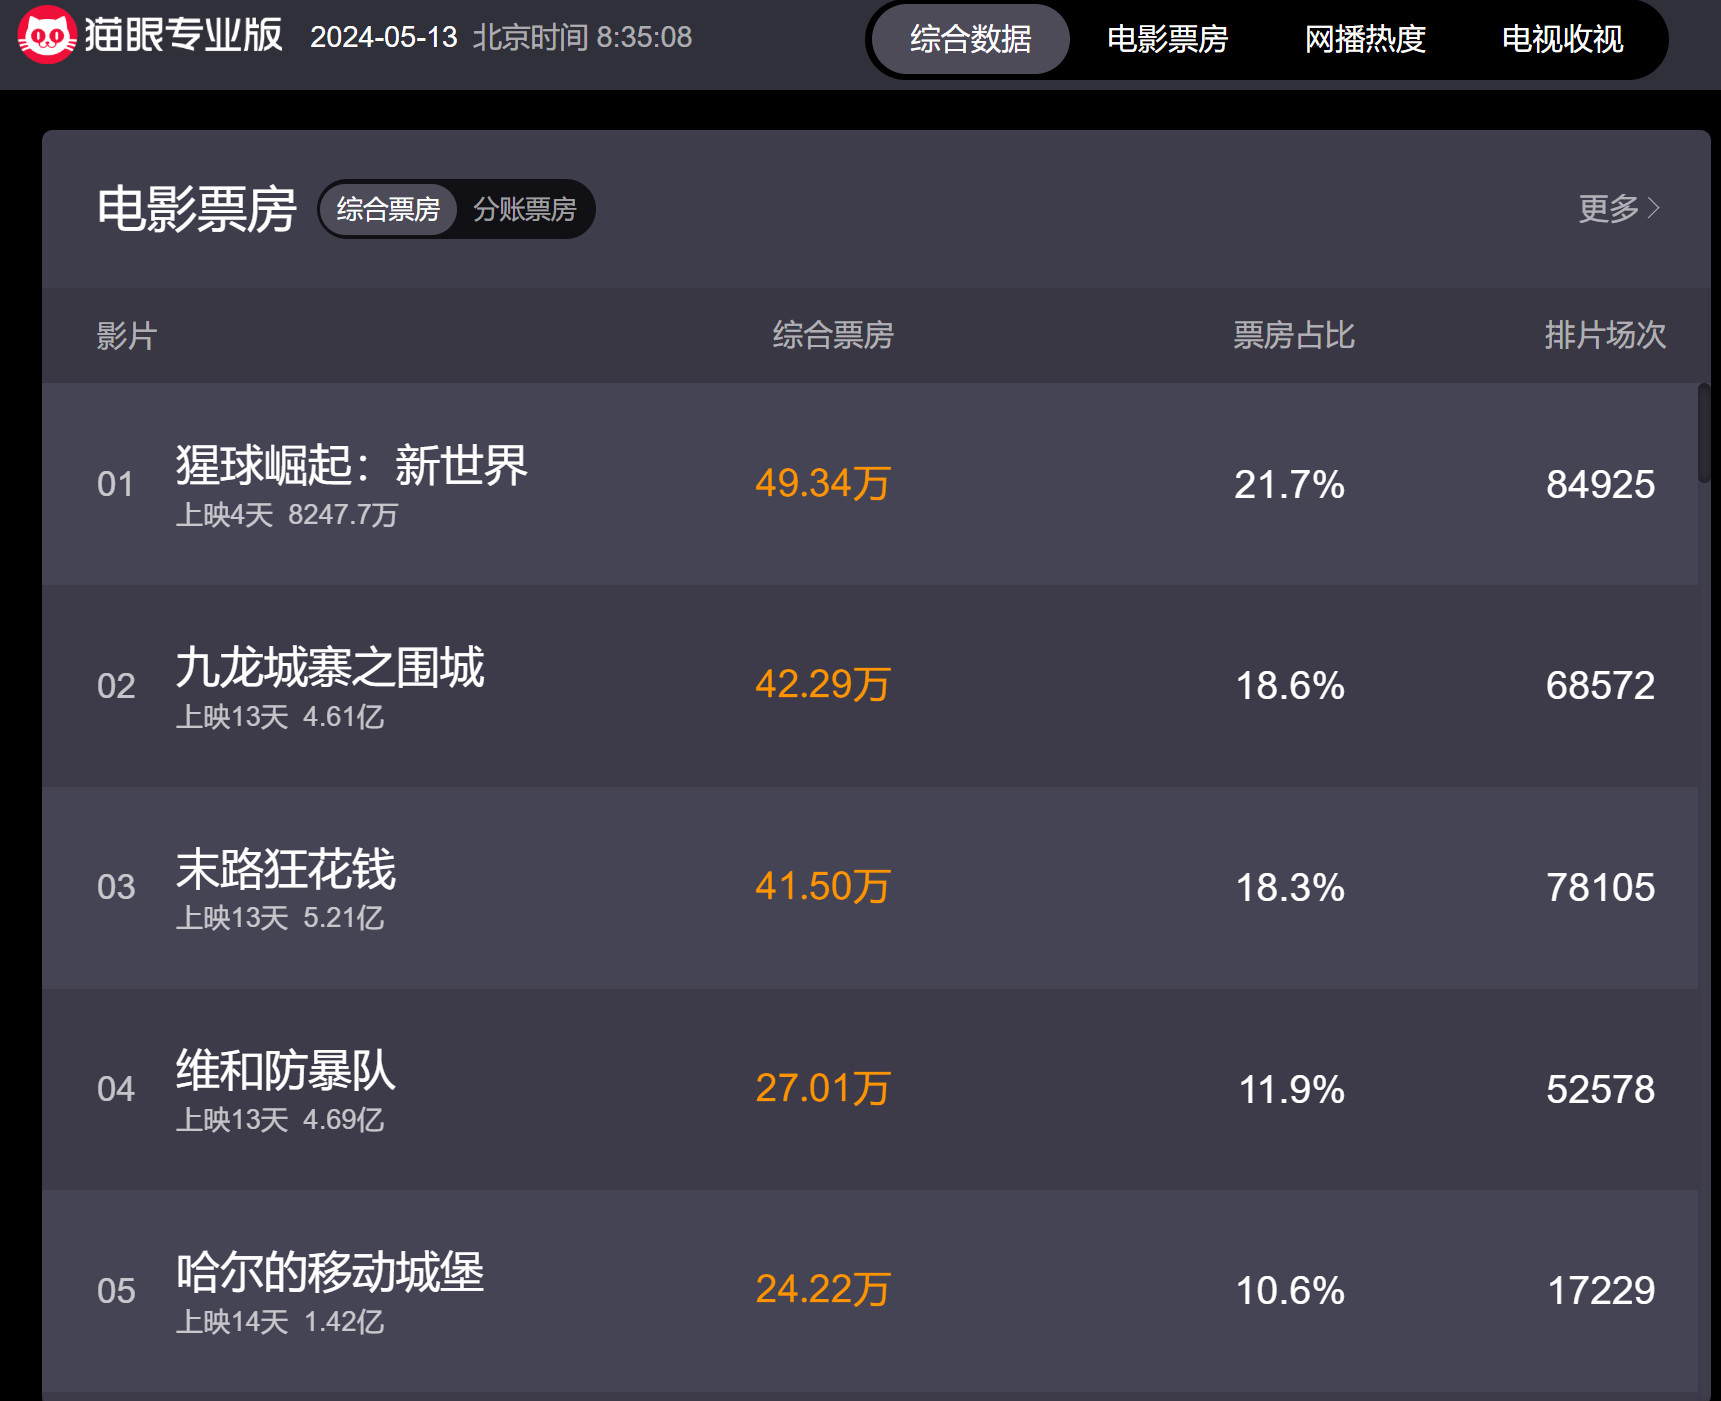Click 综合票房 column header

[832, 335]
